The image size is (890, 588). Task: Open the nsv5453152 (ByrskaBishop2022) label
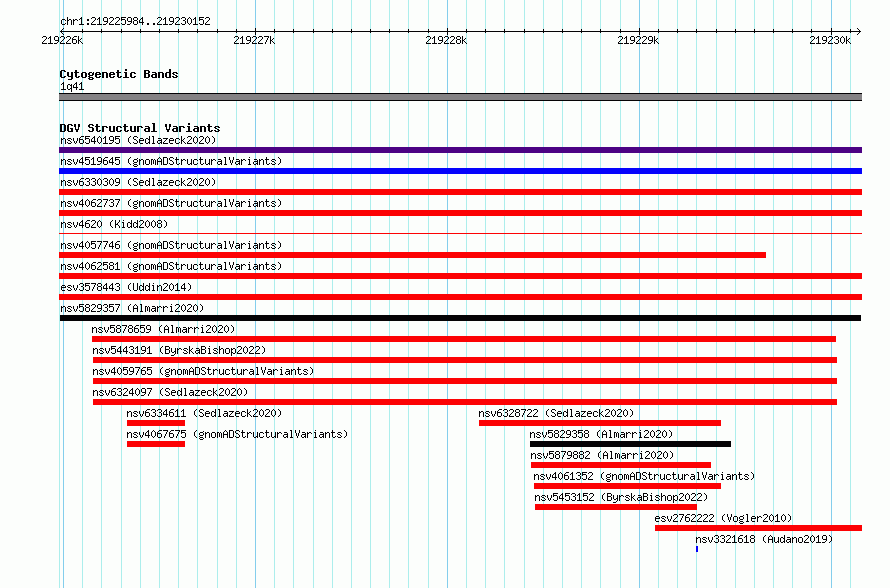click(621, 497)
